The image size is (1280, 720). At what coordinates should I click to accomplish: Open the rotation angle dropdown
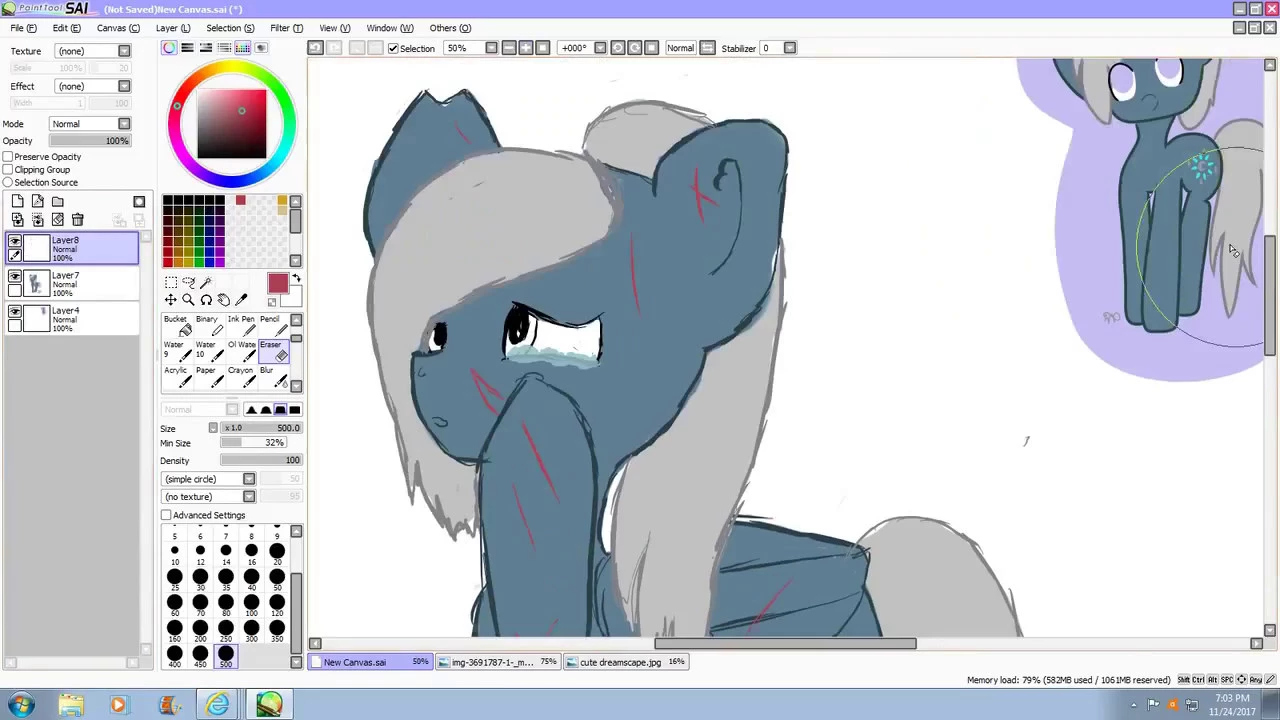coord(600,48)
